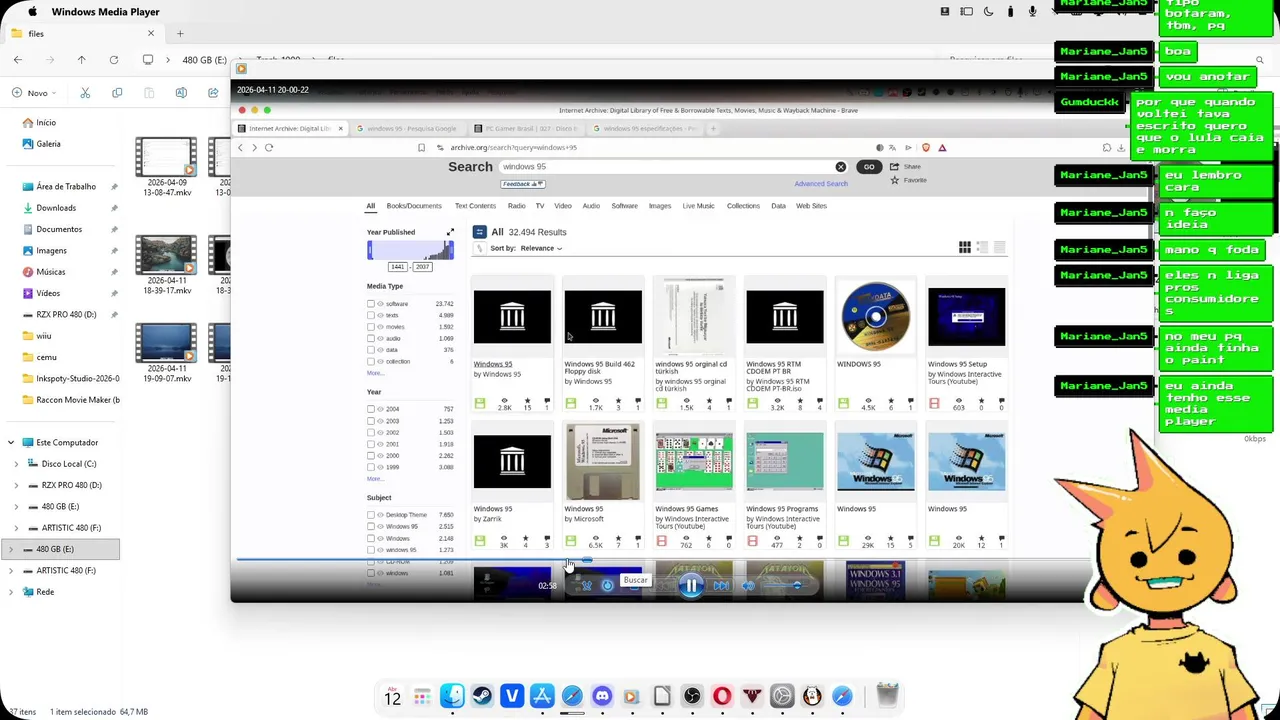Screen dimensions: 1280x720
Task: Switch to the Software tab
Action: [x=624, y=206]
